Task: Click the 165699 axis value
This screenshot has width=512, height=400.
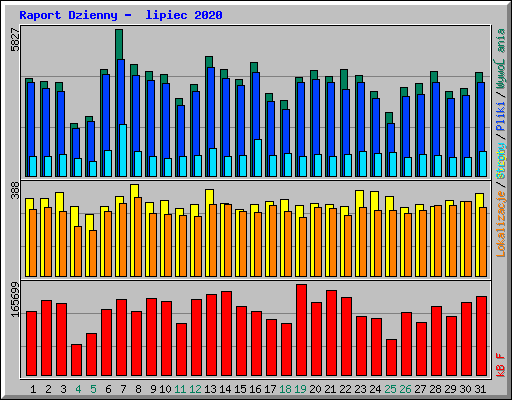Action: [x=15, y=299]
